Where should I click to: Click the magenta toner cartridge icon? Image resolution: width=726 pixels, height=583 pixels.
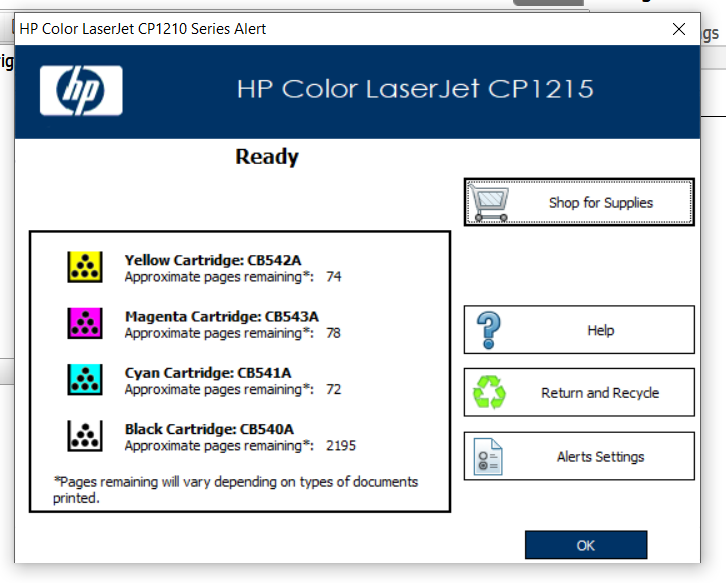85,323
